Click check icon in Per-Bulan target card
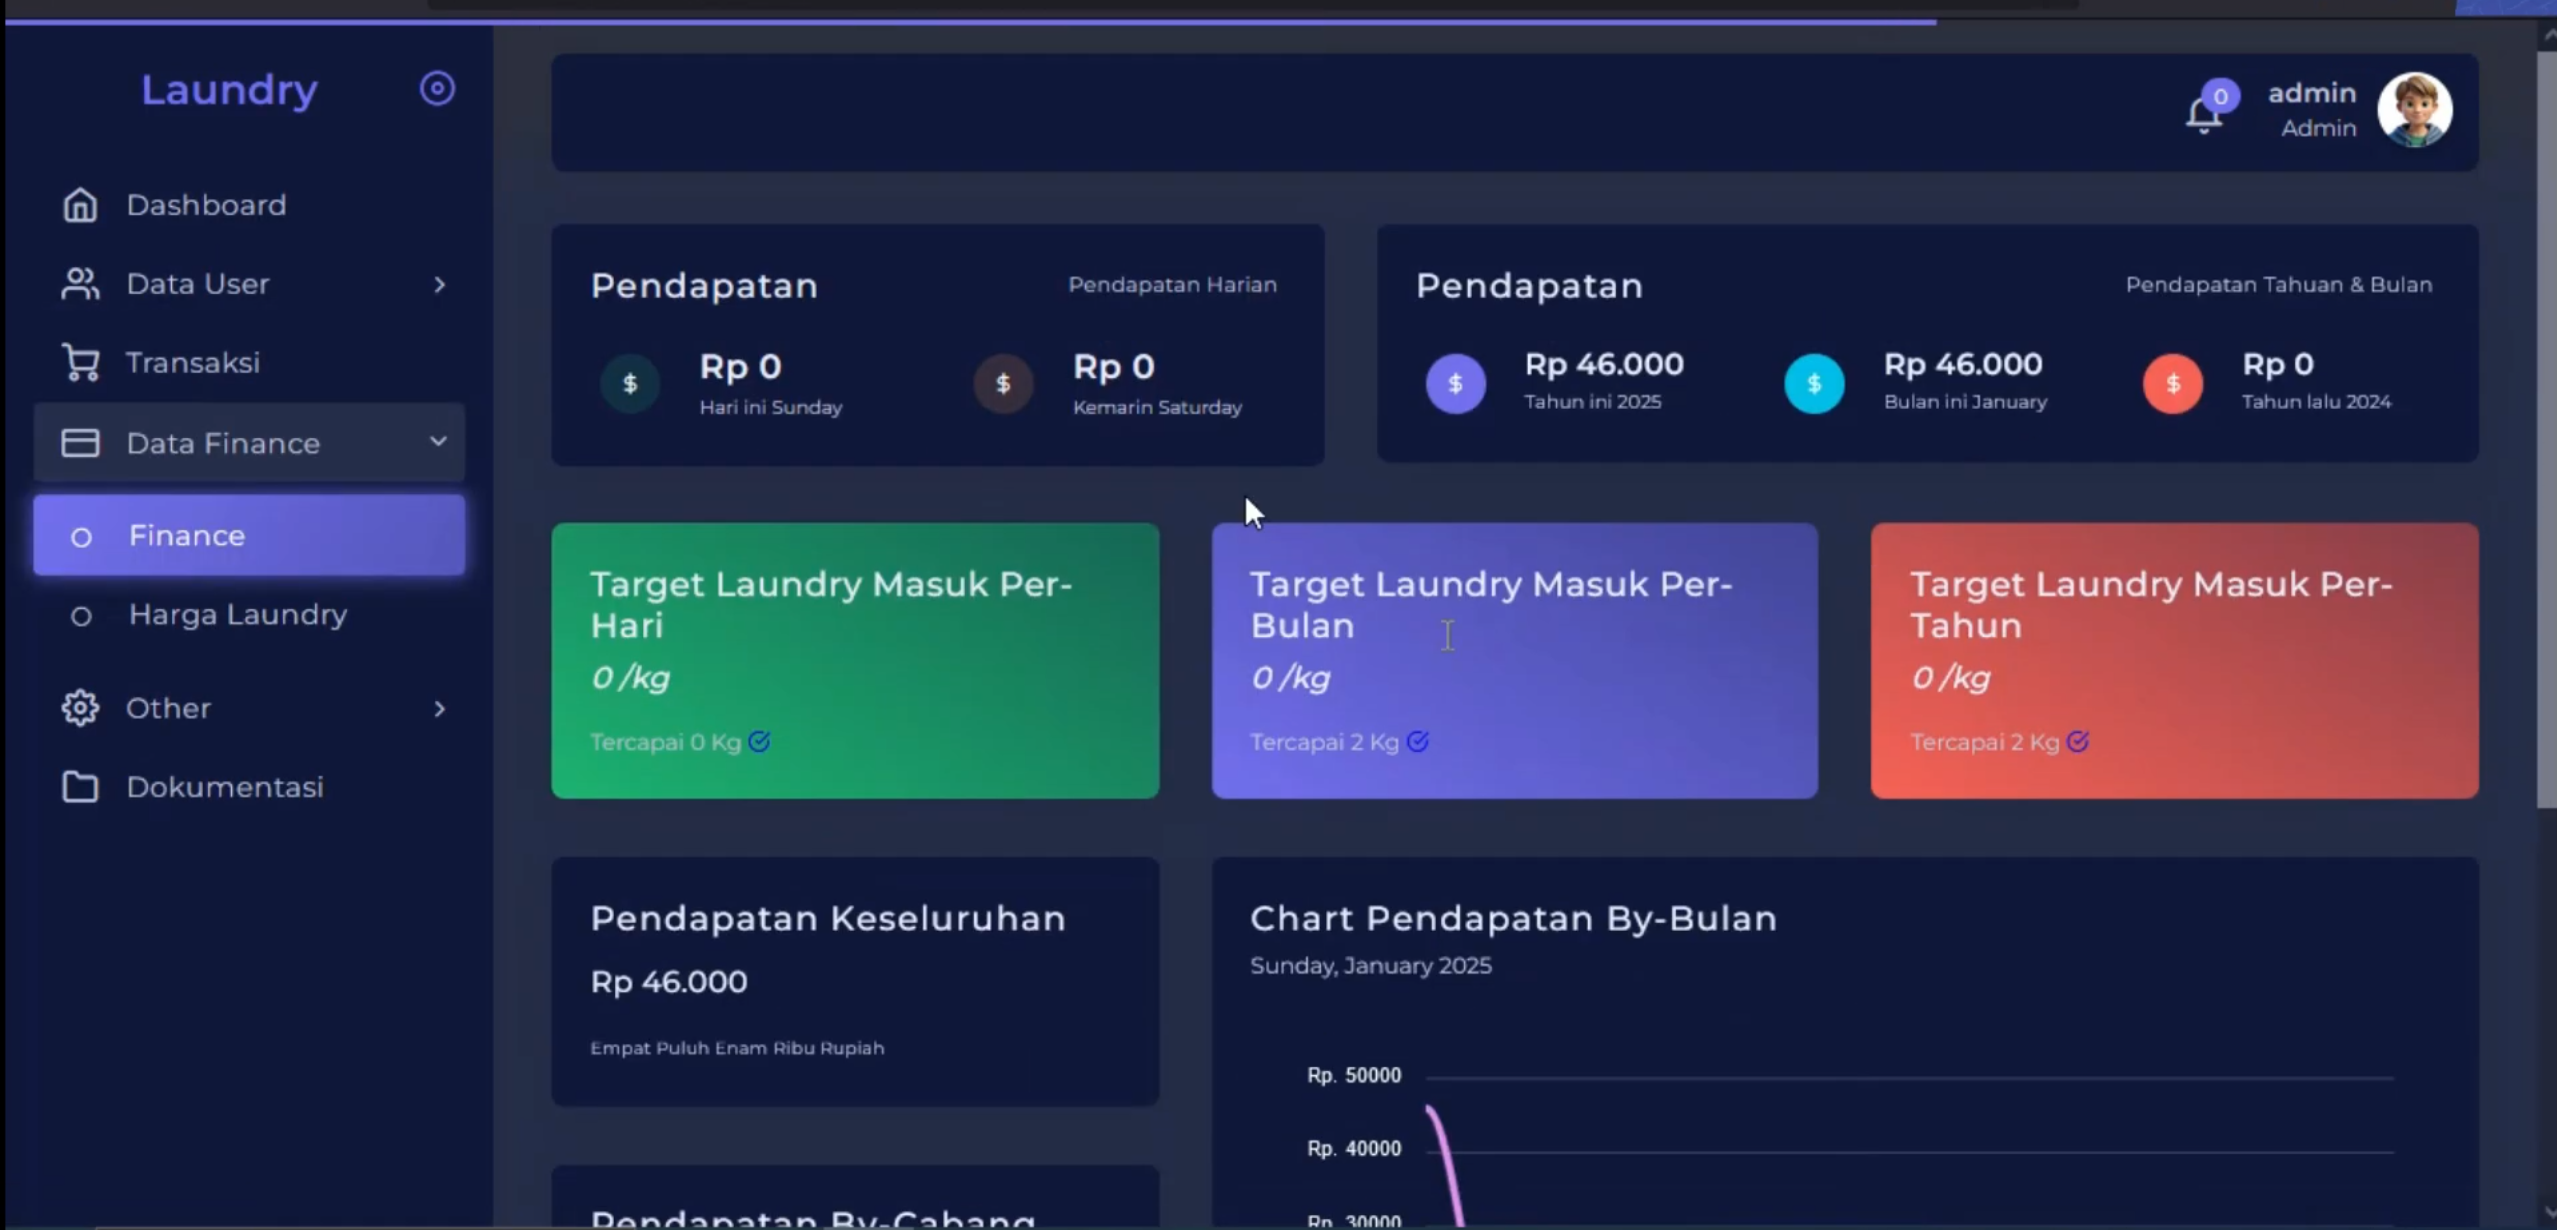Viewport: 2557px width, 1230px height. coord(1417,742)
